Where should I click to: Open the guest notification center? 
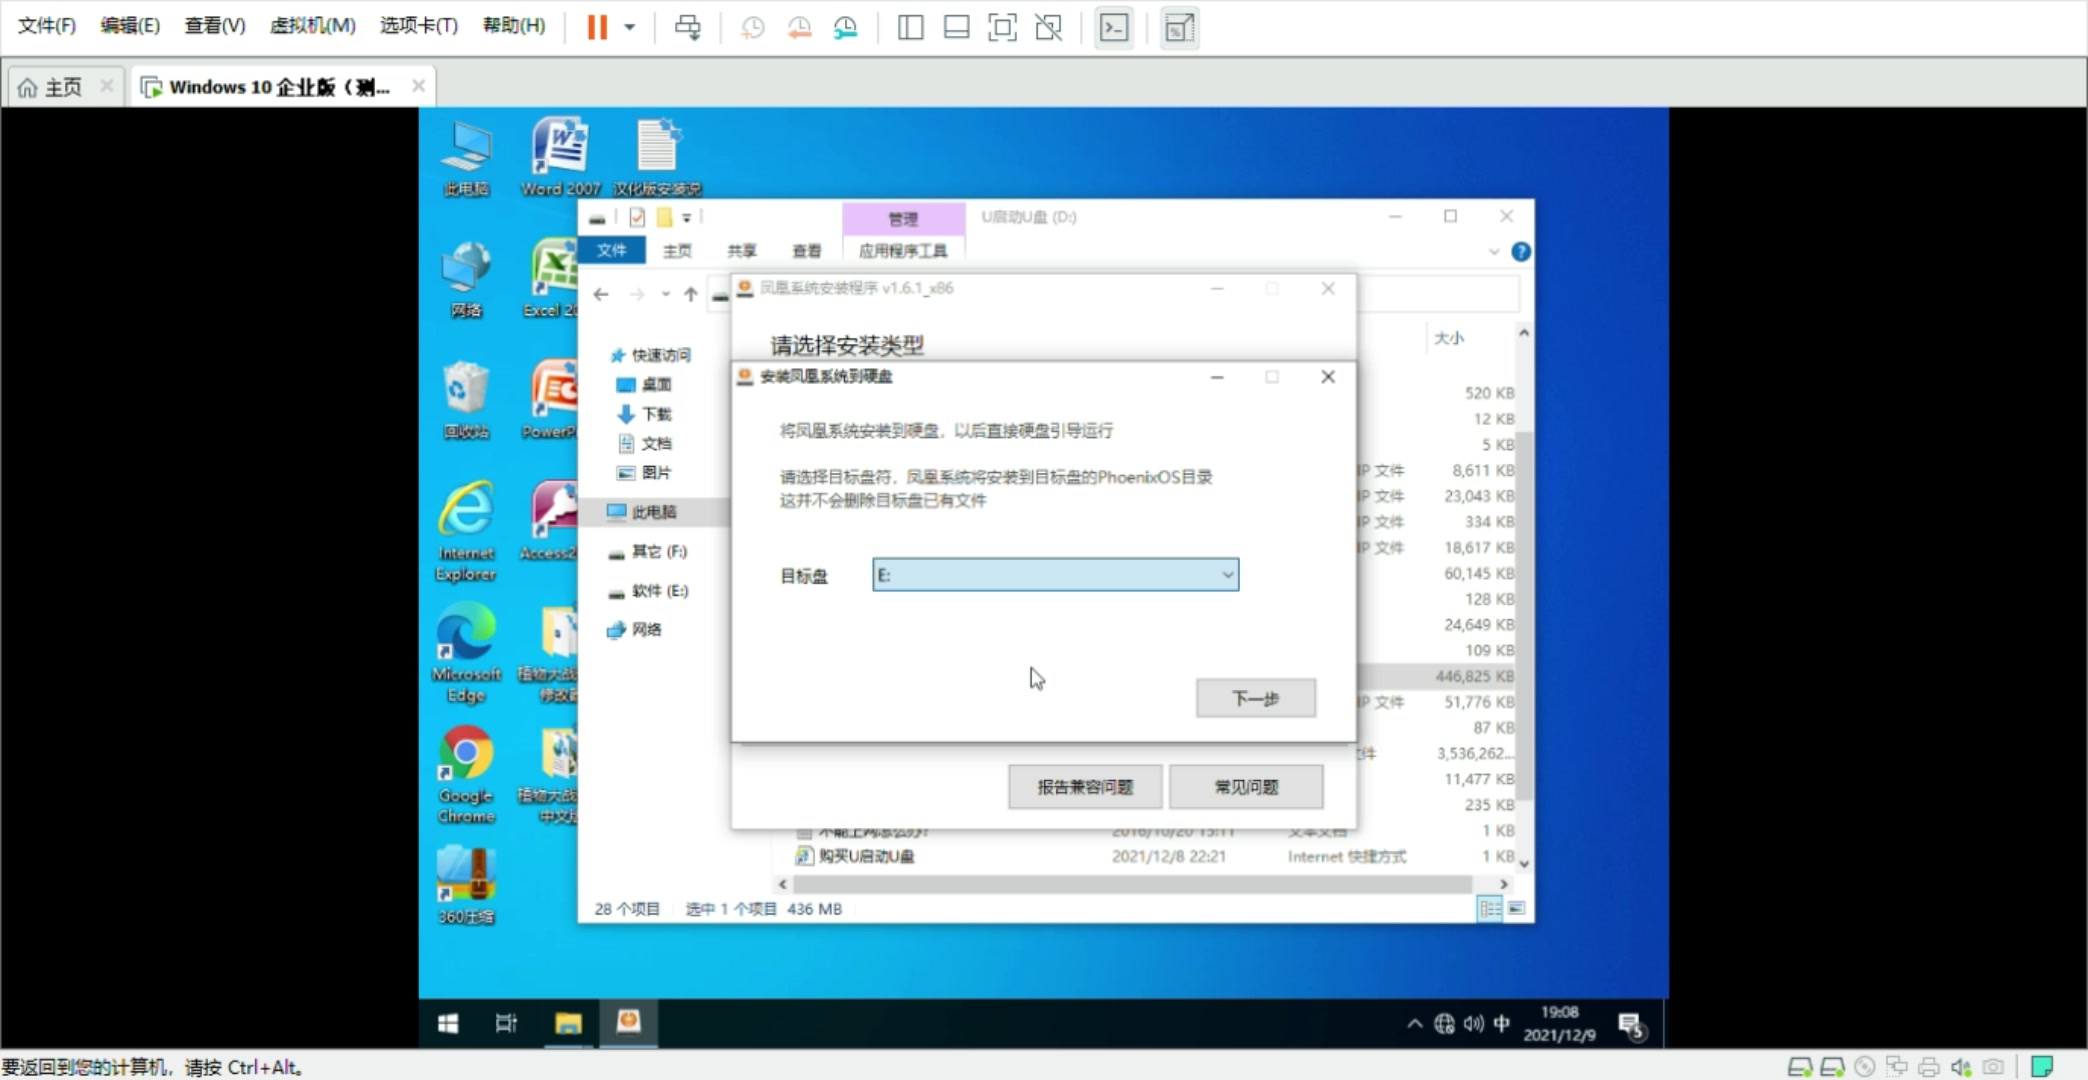click(x=1632, y=1025)
